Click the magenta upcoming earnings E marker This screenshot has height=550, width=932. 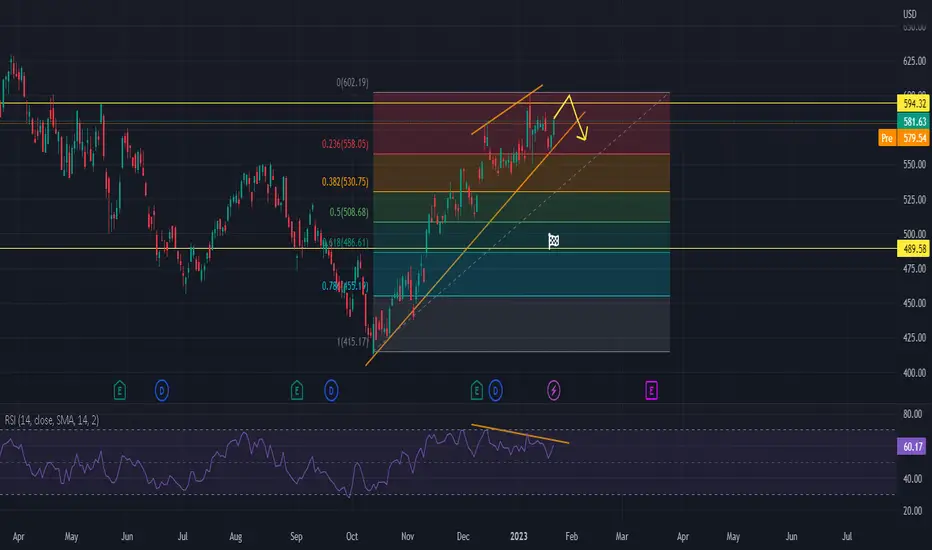(651, 391)
